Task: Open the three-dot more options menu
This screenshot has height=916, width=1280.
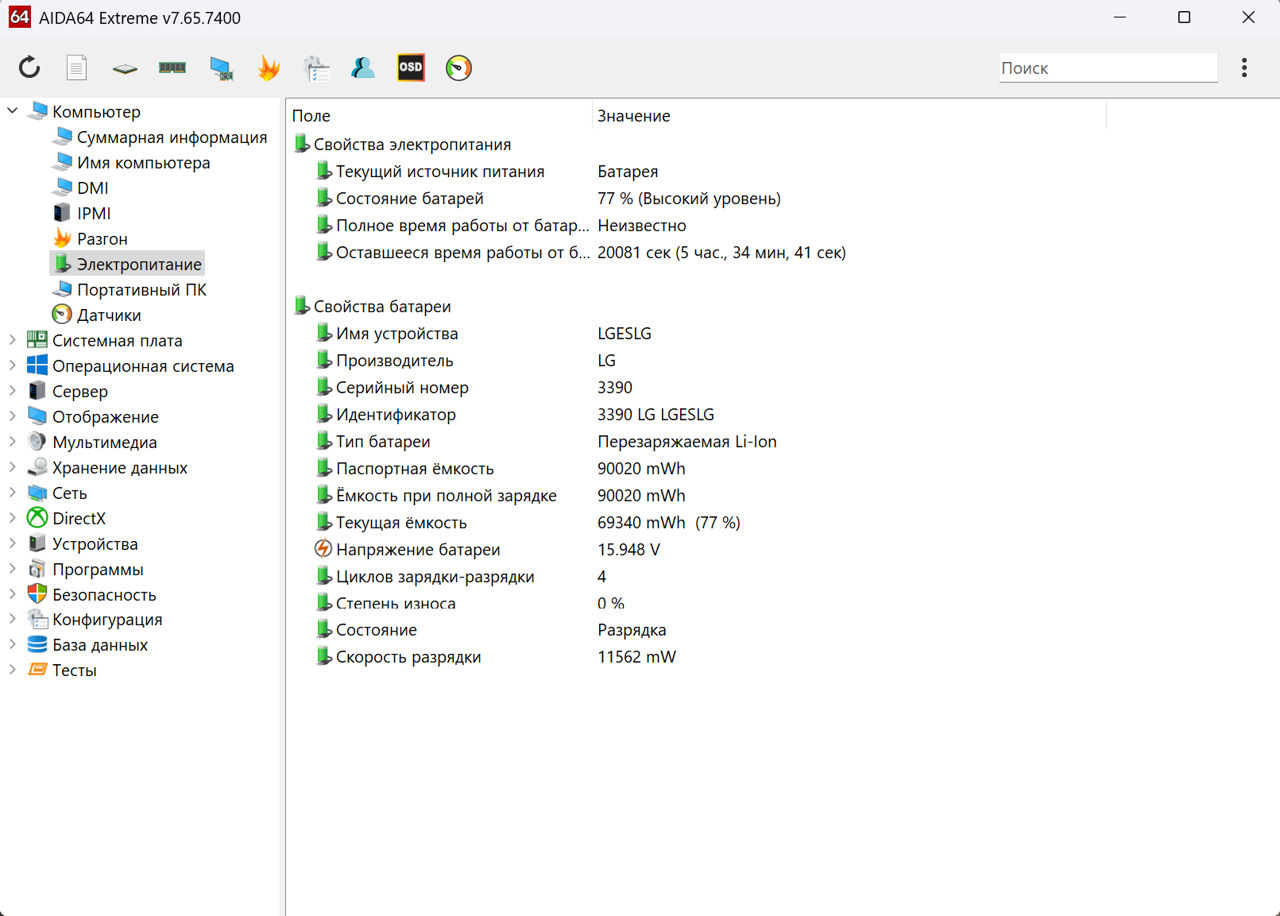Action: [1244, 68]
